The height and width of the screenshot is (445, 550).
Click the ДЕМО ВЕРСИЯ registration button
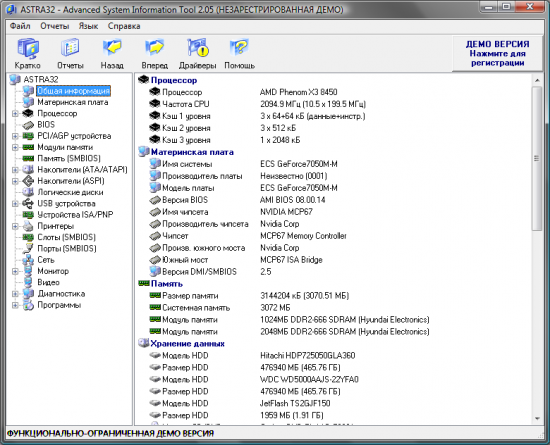[x=497, y=53]
